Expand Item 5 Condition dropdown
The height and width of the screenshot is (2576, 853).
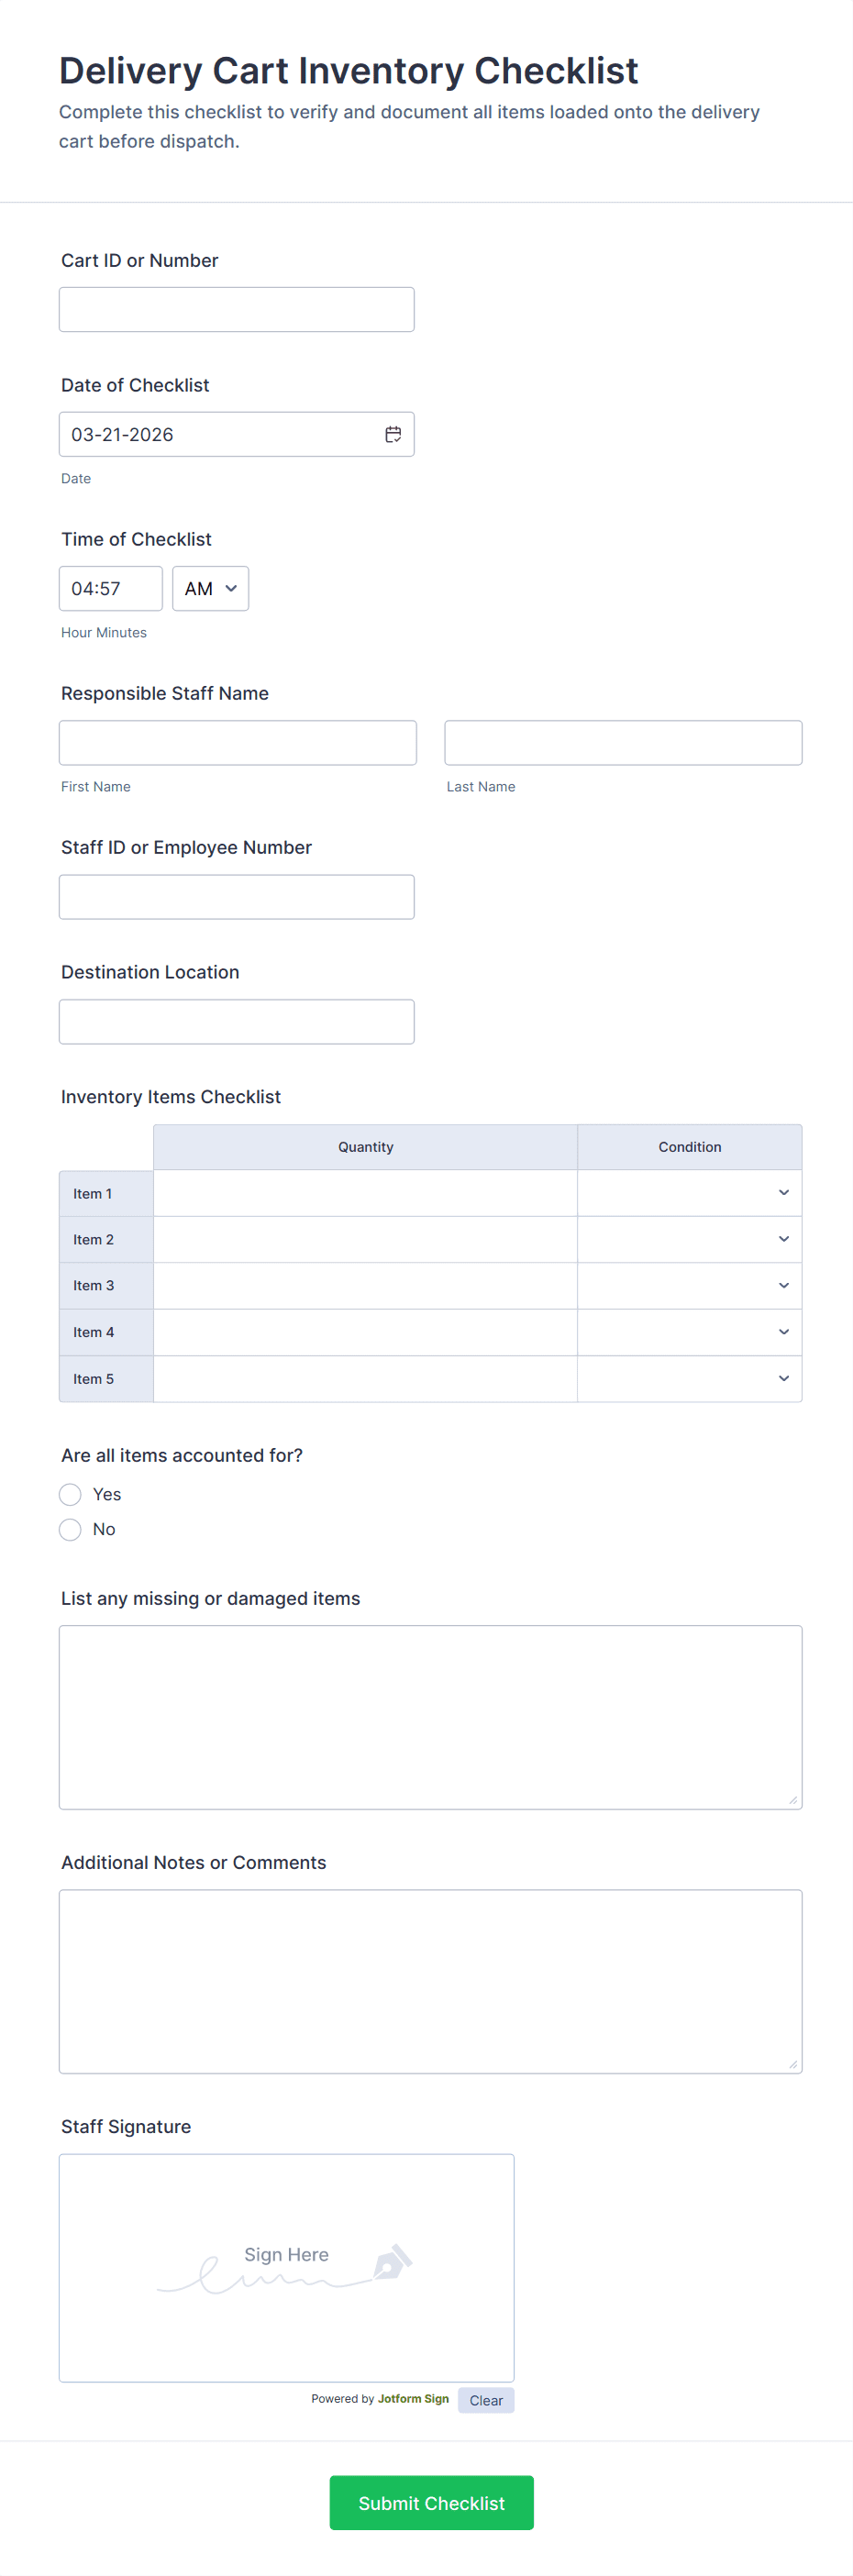click(x=689, y=1379)
